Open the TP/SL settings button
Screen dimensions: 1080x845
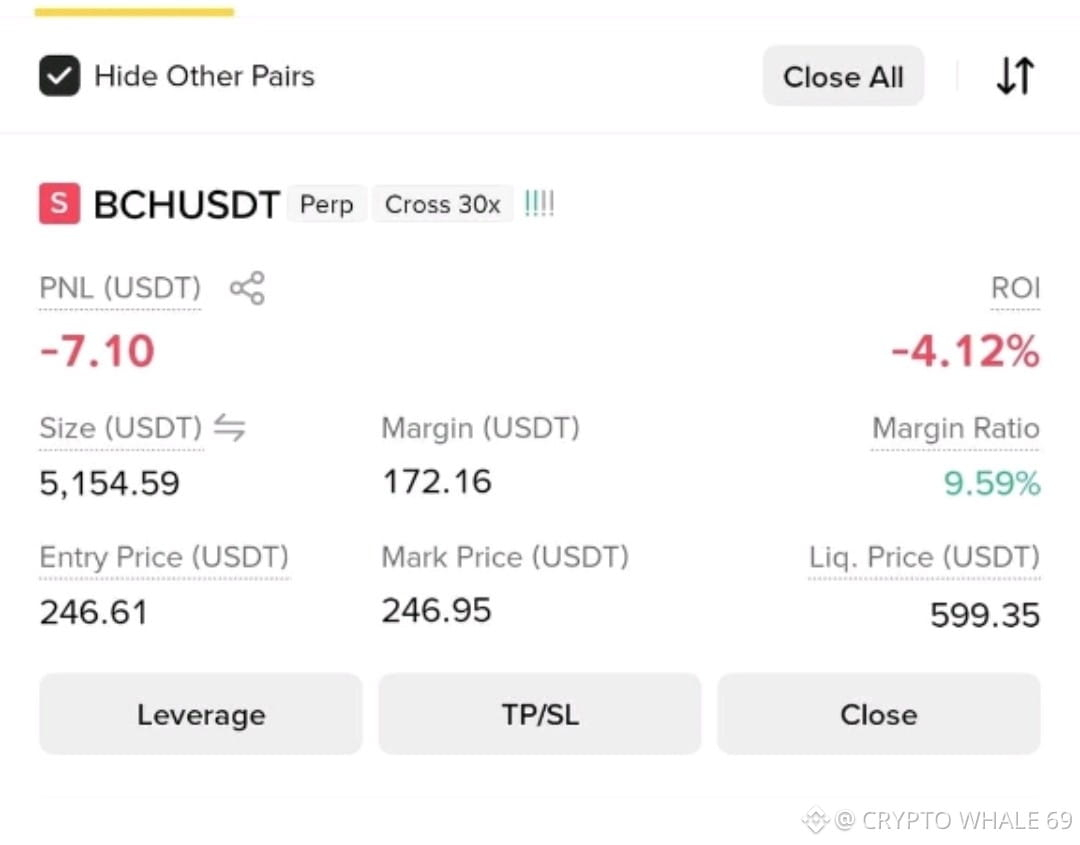click(x=540, y=714)
